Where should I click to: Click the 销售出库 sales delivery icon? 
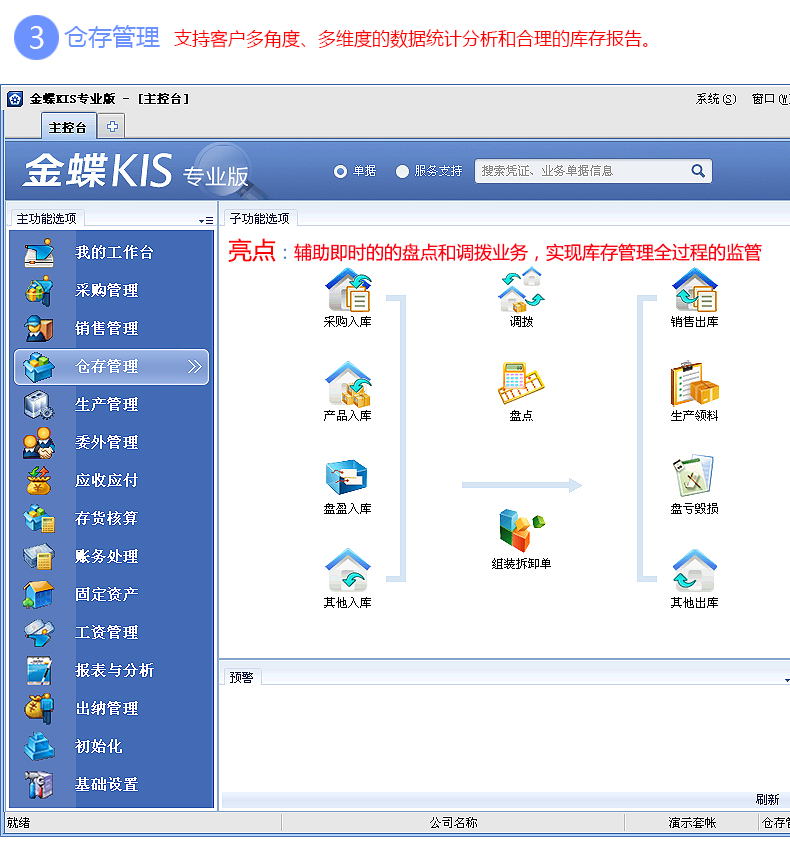[x=694, y=291]
